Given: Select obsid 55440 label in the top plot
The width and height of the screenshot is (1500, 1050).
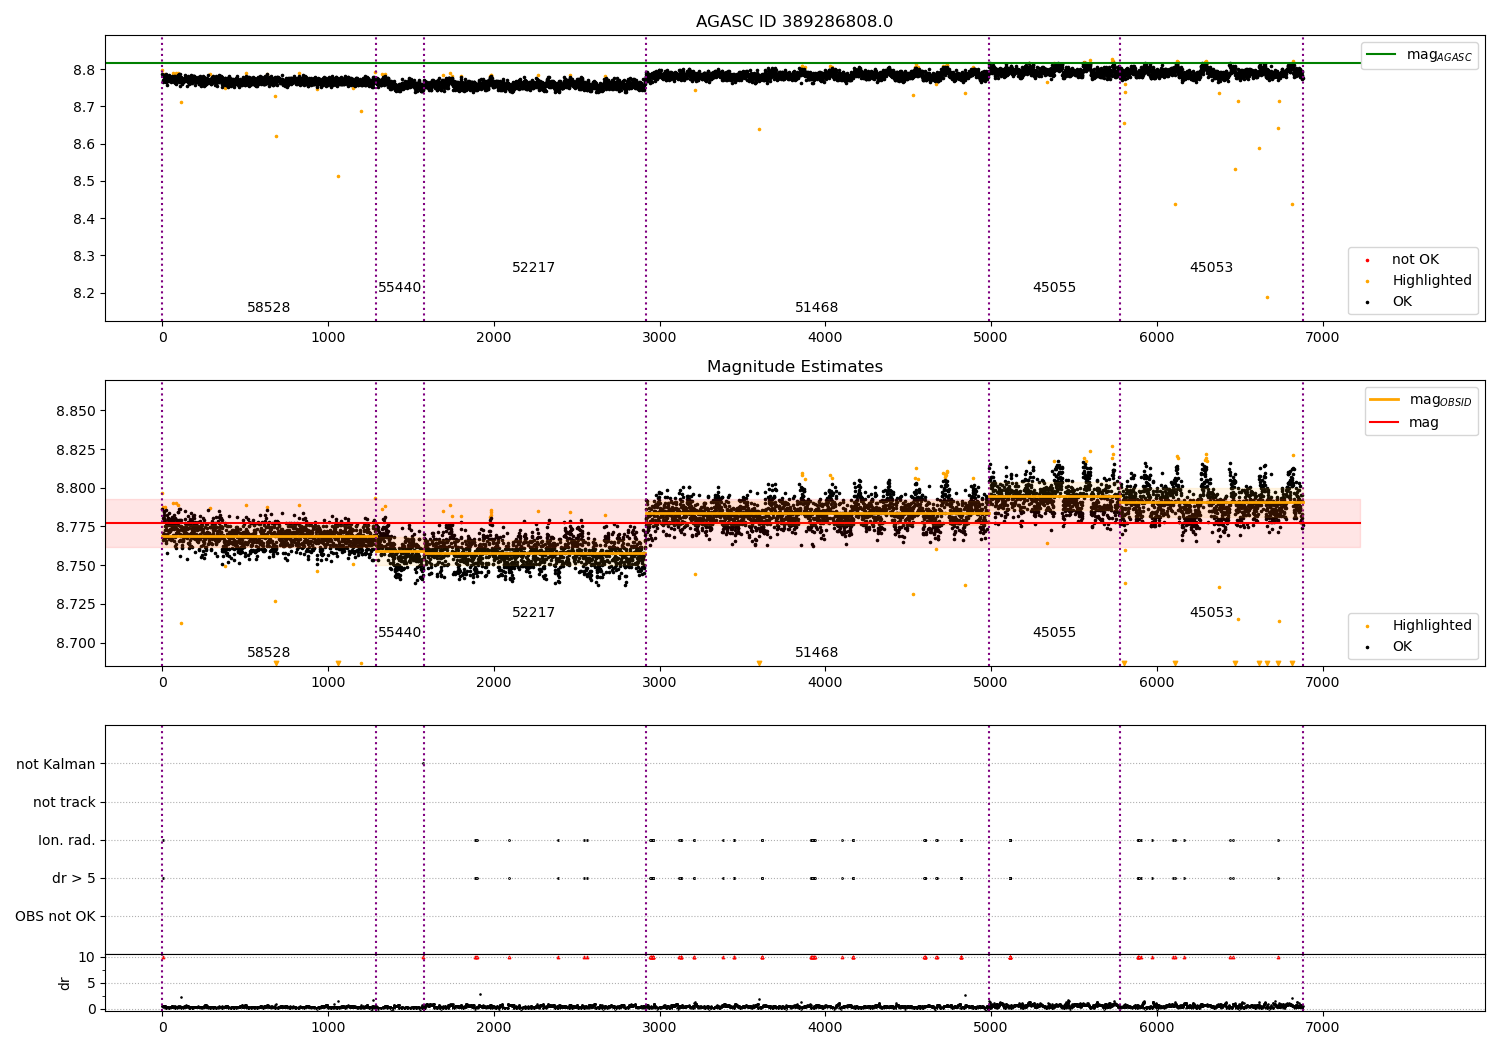Looking at the screenshot, I should coord(400,288).
